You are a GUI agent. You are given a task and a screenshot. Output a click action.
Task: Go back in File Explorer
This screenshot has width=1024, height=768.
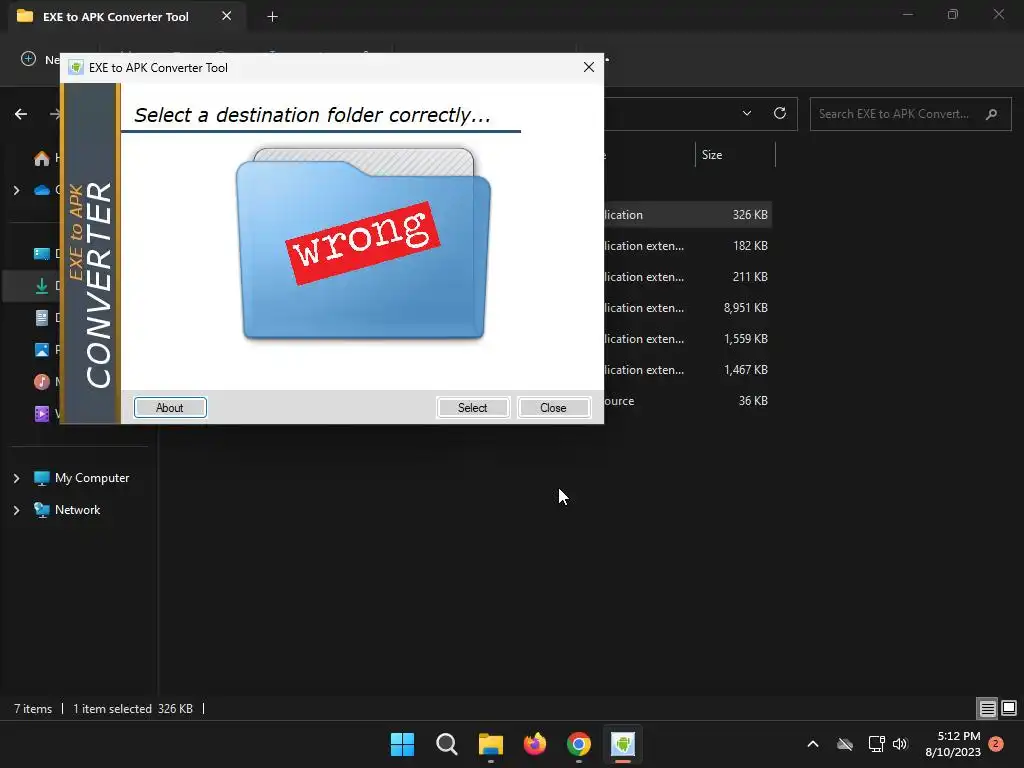tap(21, 114)
